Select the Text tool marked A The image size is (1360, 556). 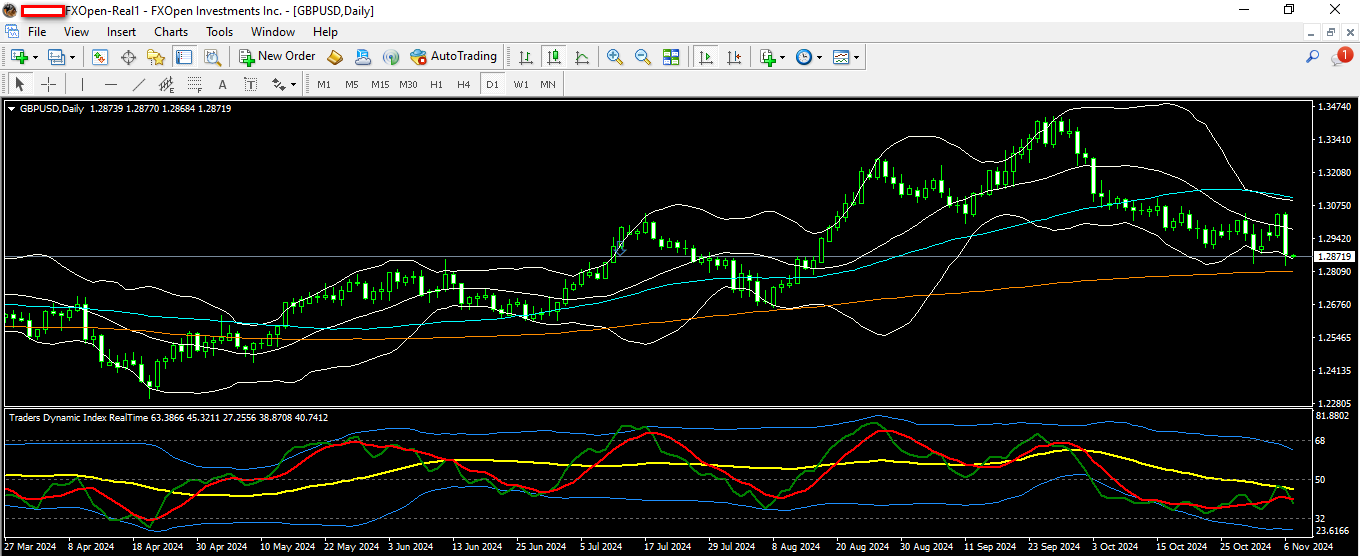coord(222,84)
